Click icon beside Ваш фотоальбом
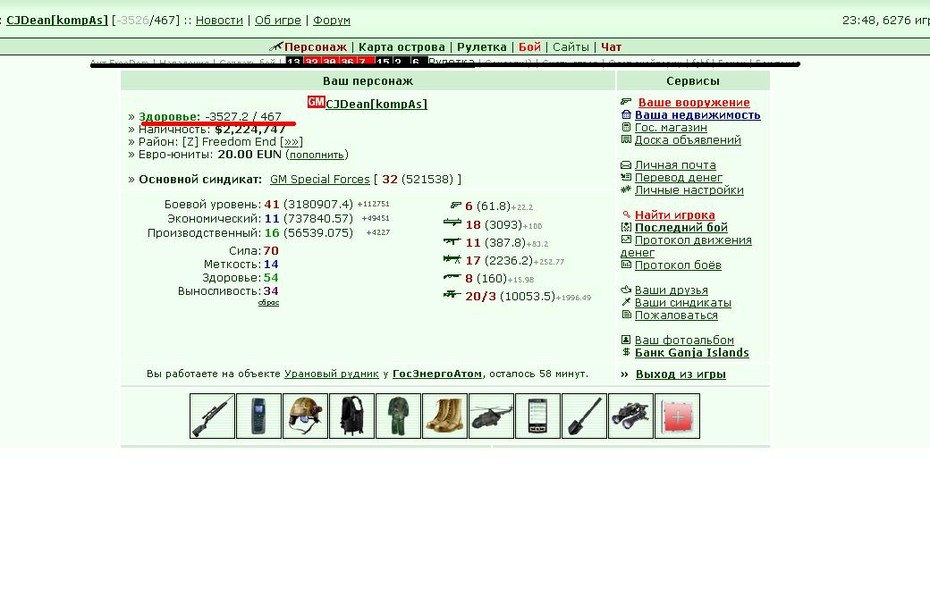Image resolution: width=930 pixels, height=597 pixels. (x=626, y=340)
